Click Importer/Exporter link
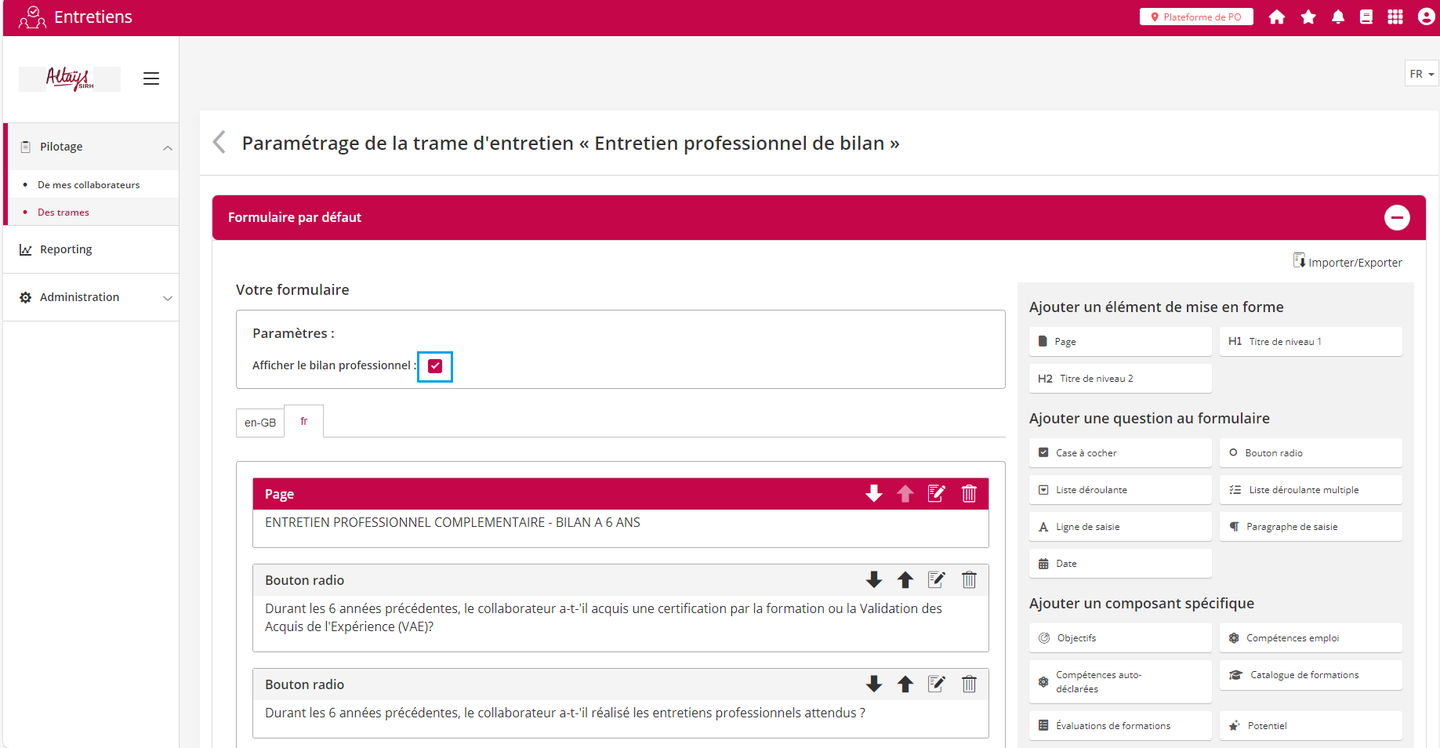 tap(1347, 262)
